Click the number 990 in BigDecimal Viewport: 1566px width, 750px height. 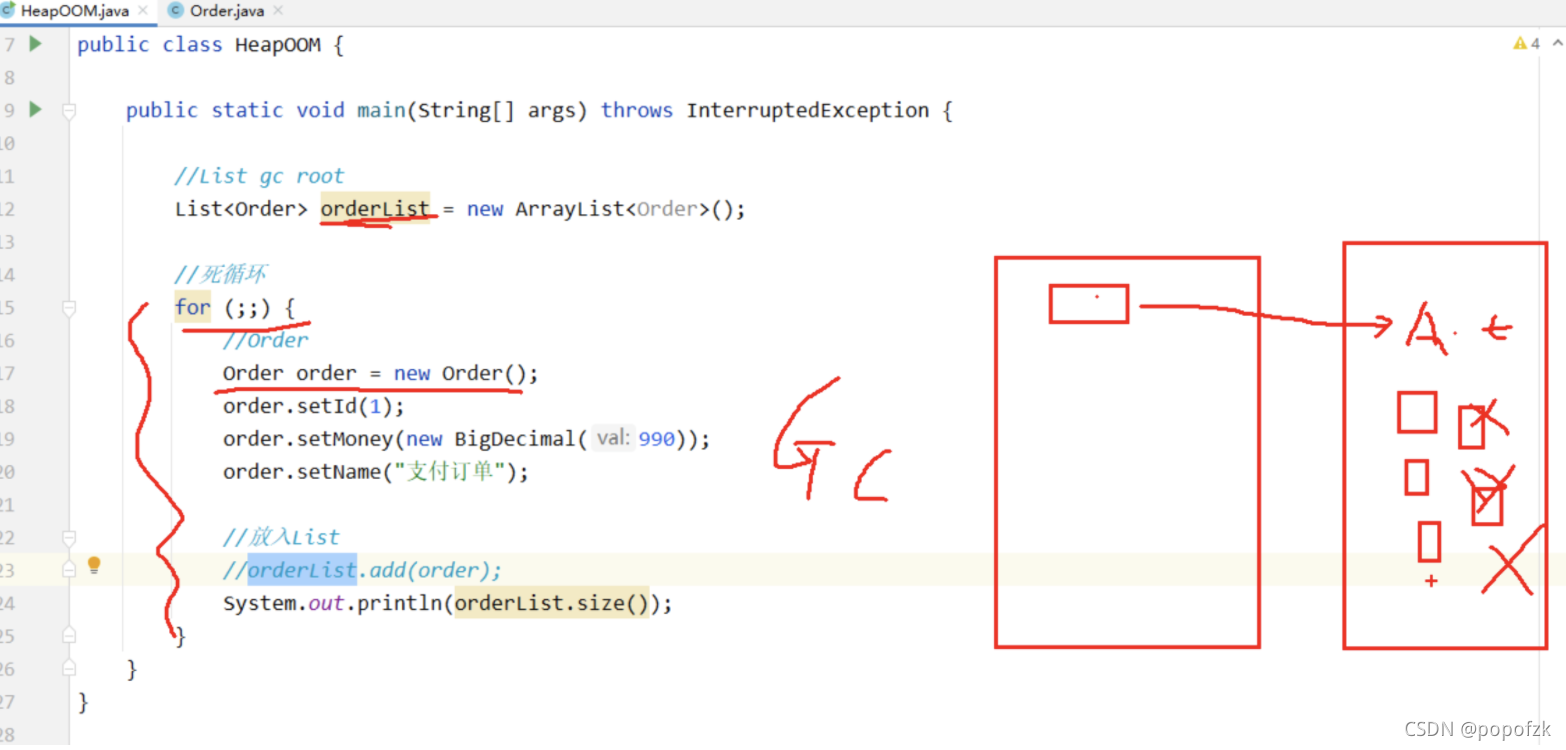(x=656, y=439)
